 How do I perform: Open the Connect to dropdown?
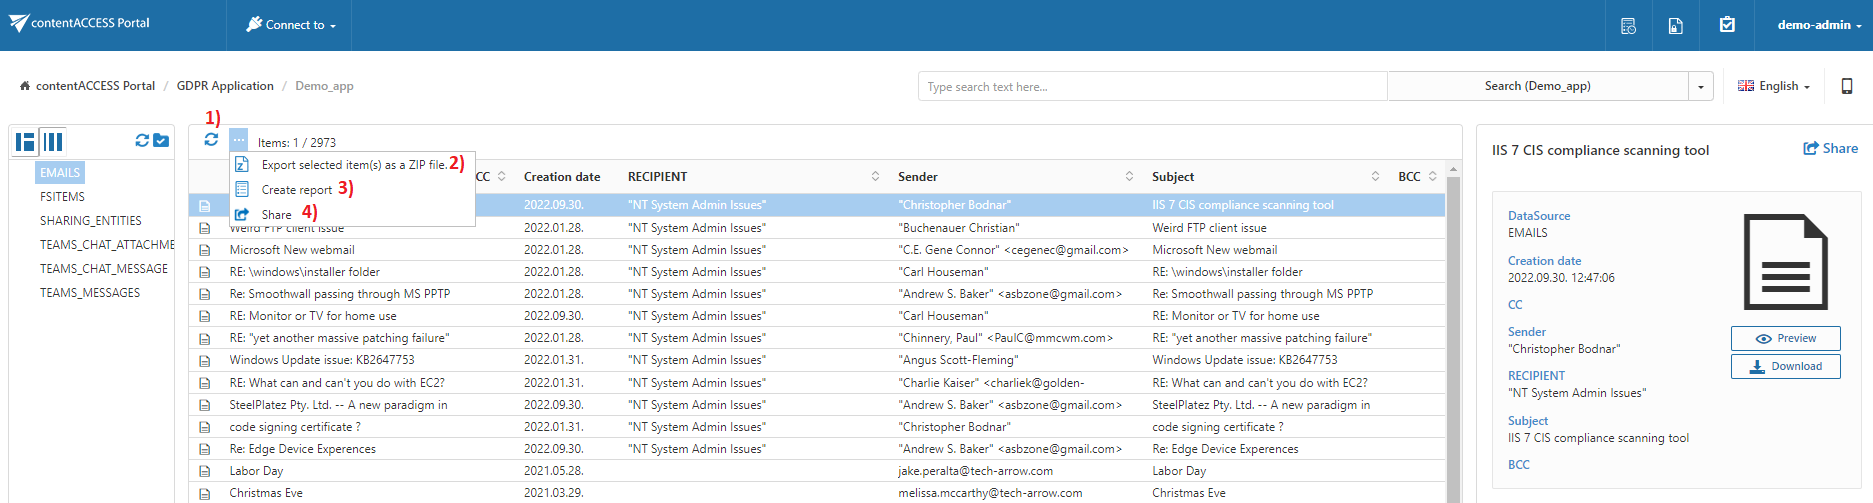click(291, 25)
